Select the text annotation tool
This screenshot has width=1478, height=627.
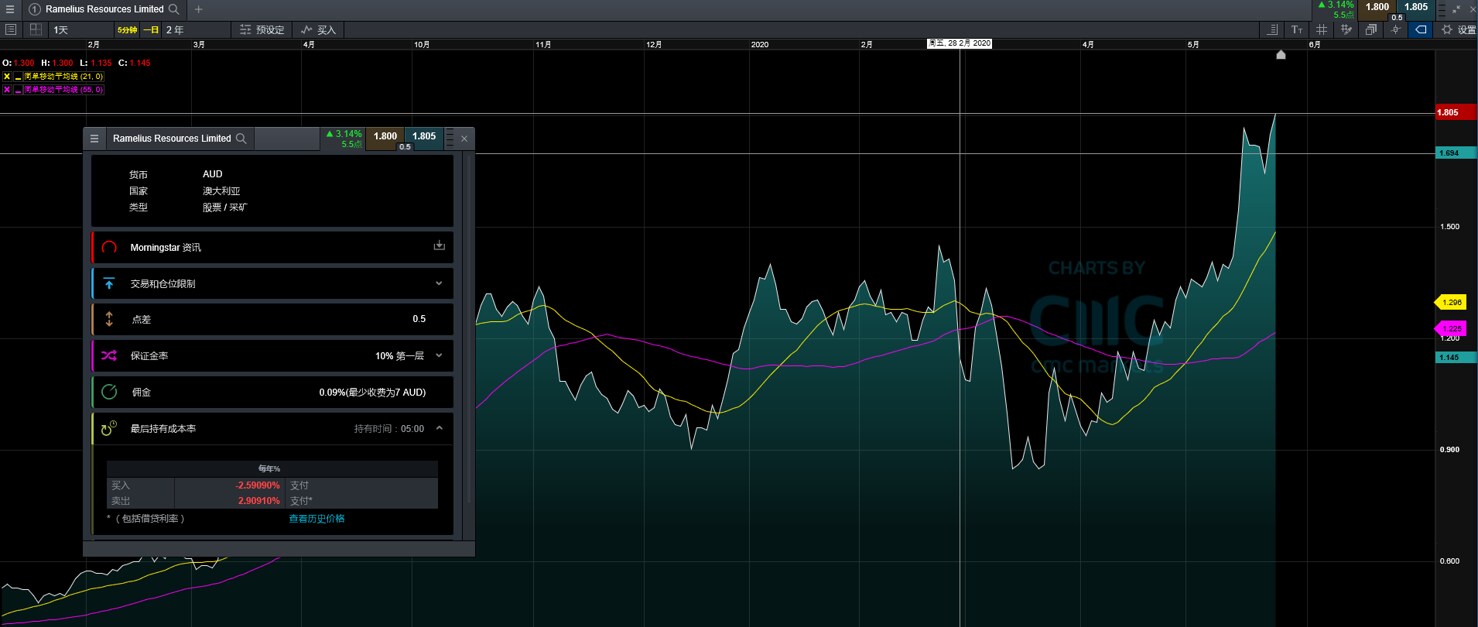coord(1298,30)
